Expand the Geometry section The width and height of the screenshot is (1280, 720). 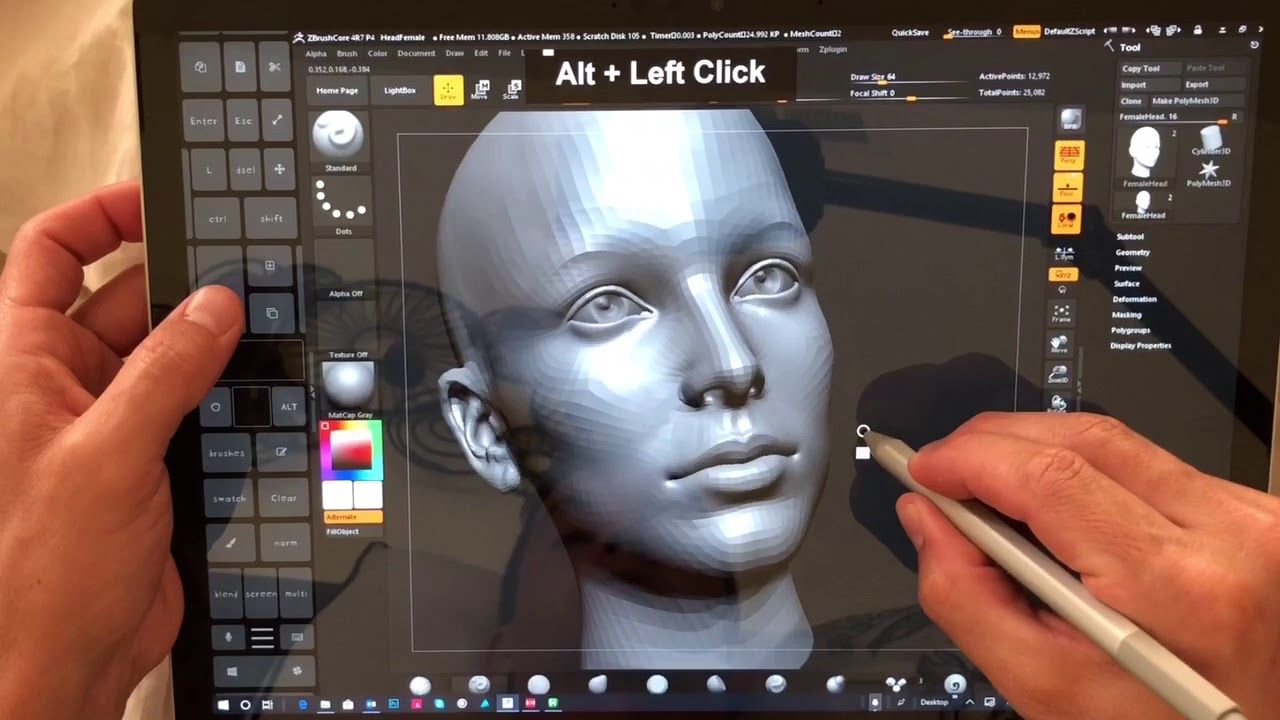click(x=1132, y=252)
